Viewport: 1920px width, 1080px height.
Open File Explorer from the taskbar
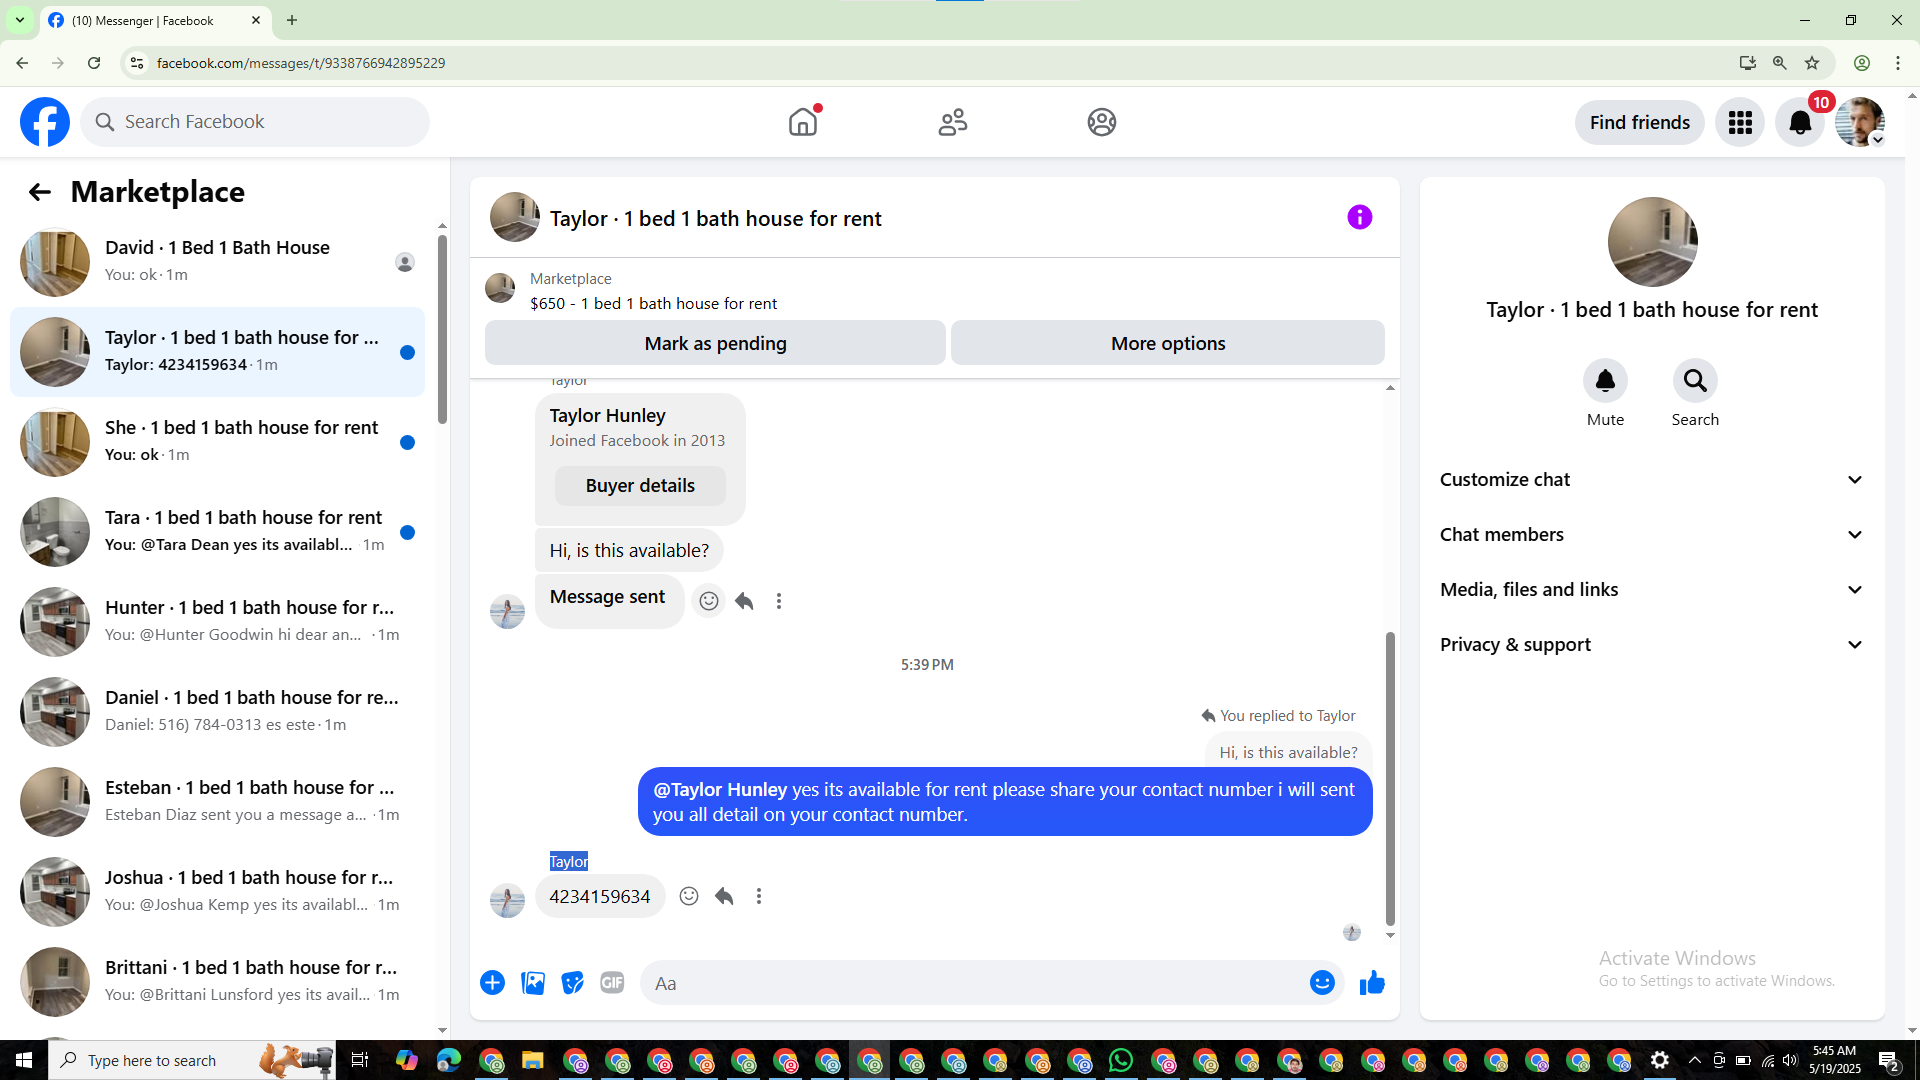pos(532,1060)
